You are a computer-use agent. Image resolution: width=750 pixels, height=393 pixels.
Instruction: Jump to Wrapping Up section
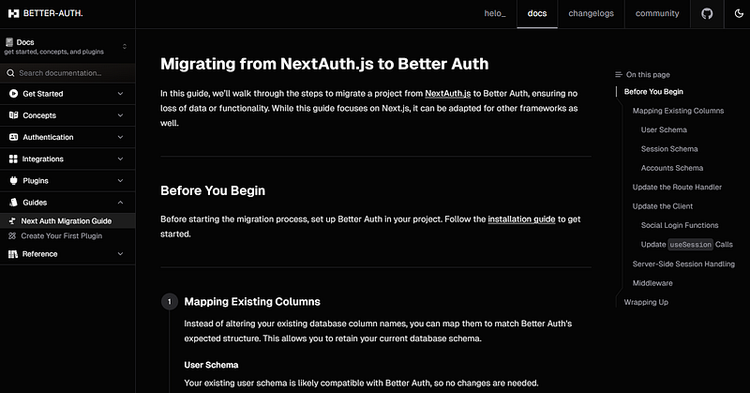pos(646,302)
